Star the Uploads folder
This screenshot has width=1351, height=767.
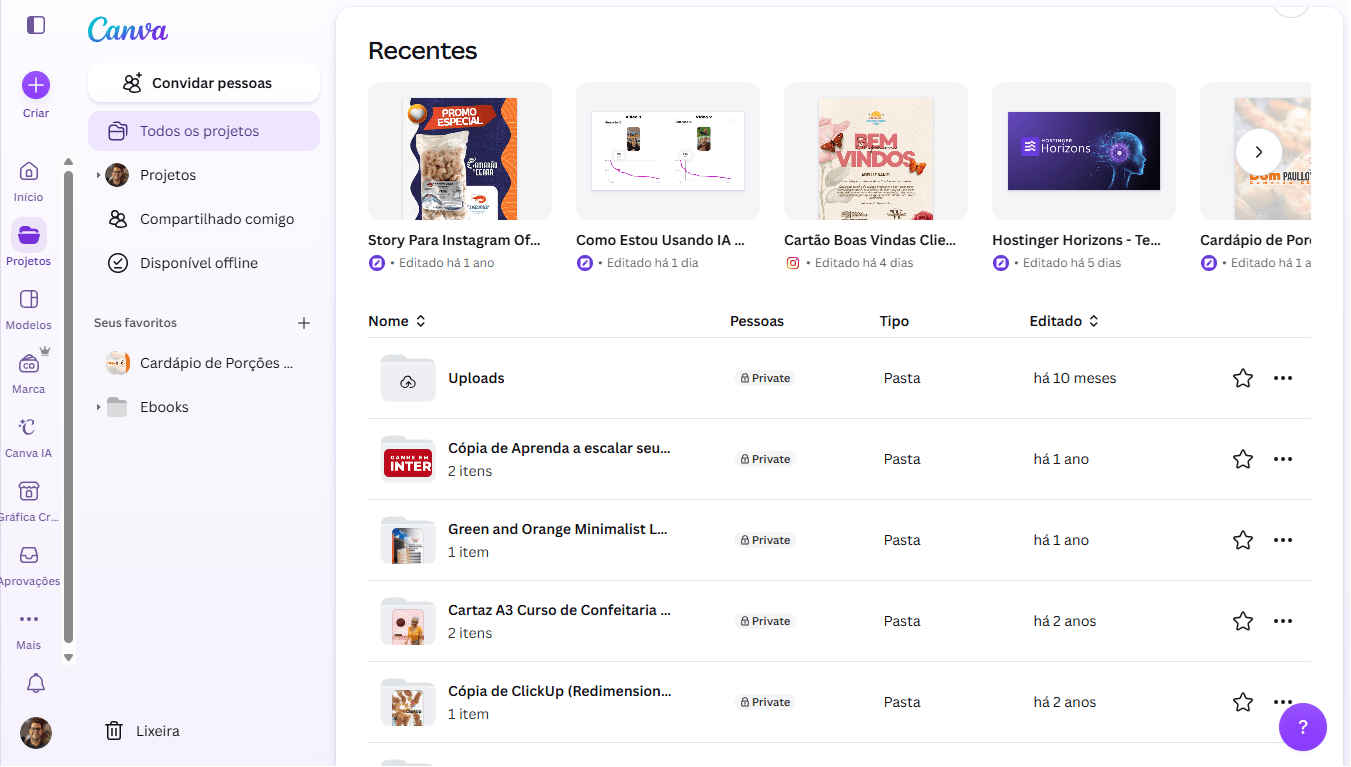point(1243,378)
